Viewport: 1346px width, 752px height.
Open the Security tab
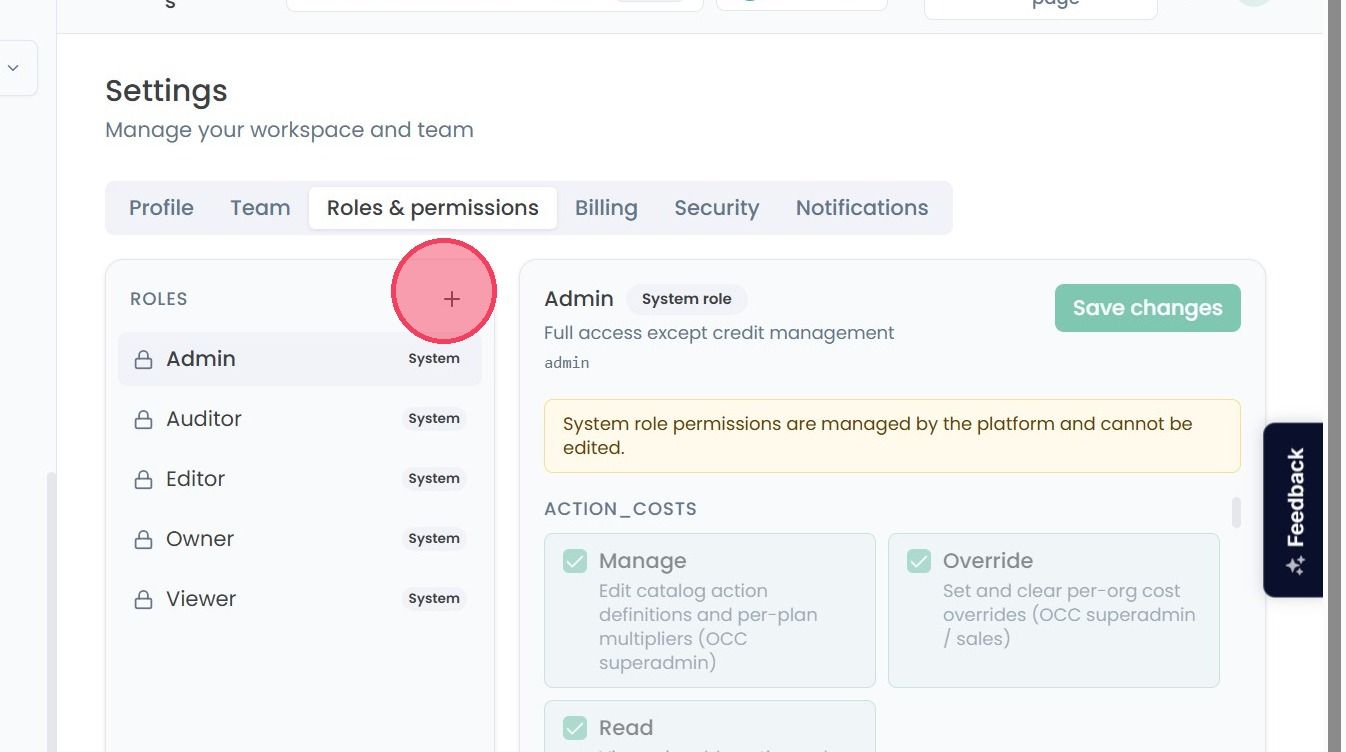point(717,208)
